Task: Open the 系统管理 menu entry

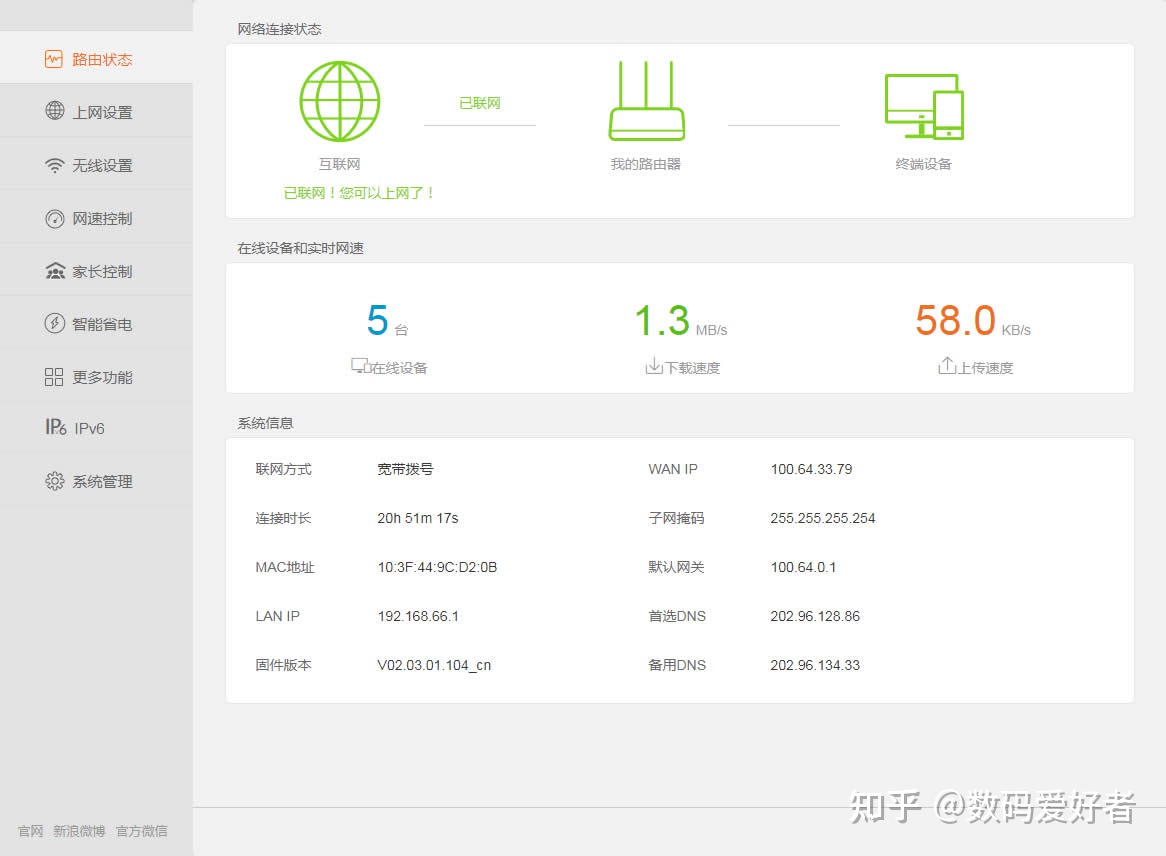Action: [102, 482]
